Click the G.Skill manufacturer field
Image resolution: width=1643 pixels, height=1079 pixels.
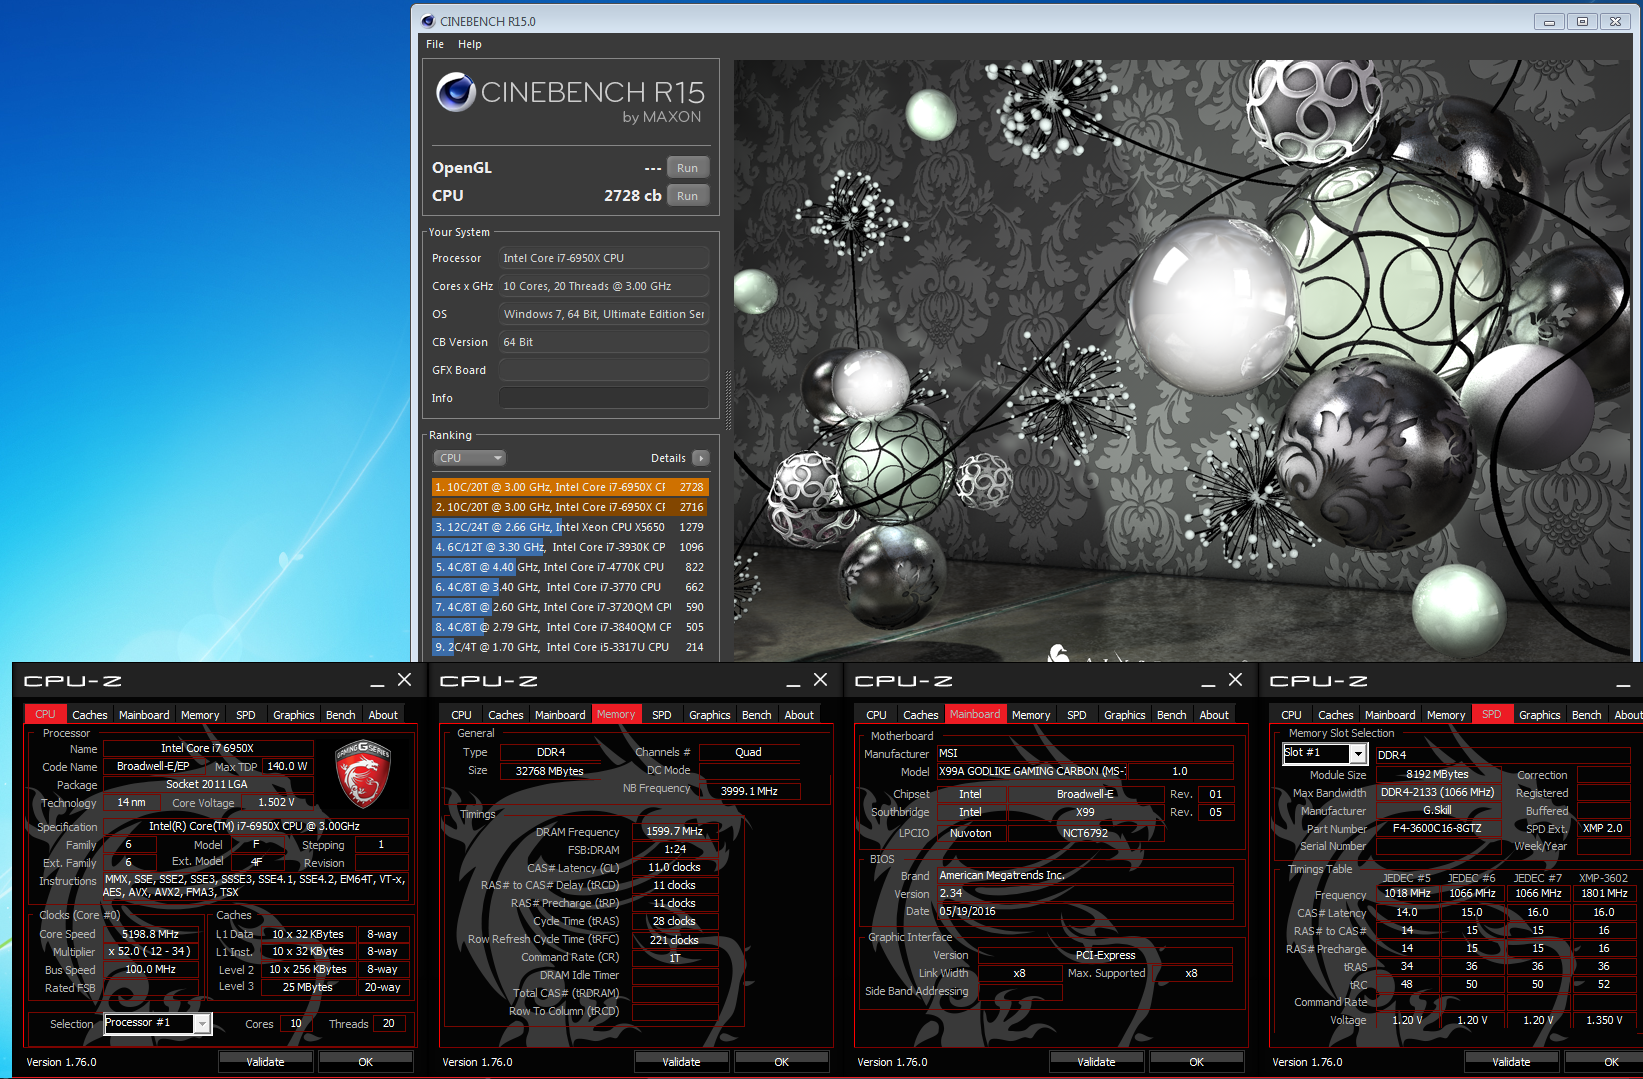[x=1437, y=810]
